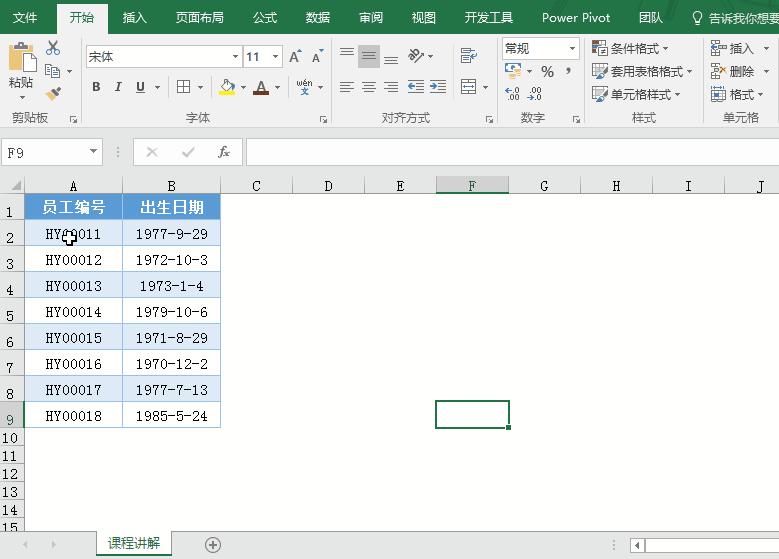The image size is (779, 559).
Task: Switch to the 页面布局 tab
Action: click(200, 18)
